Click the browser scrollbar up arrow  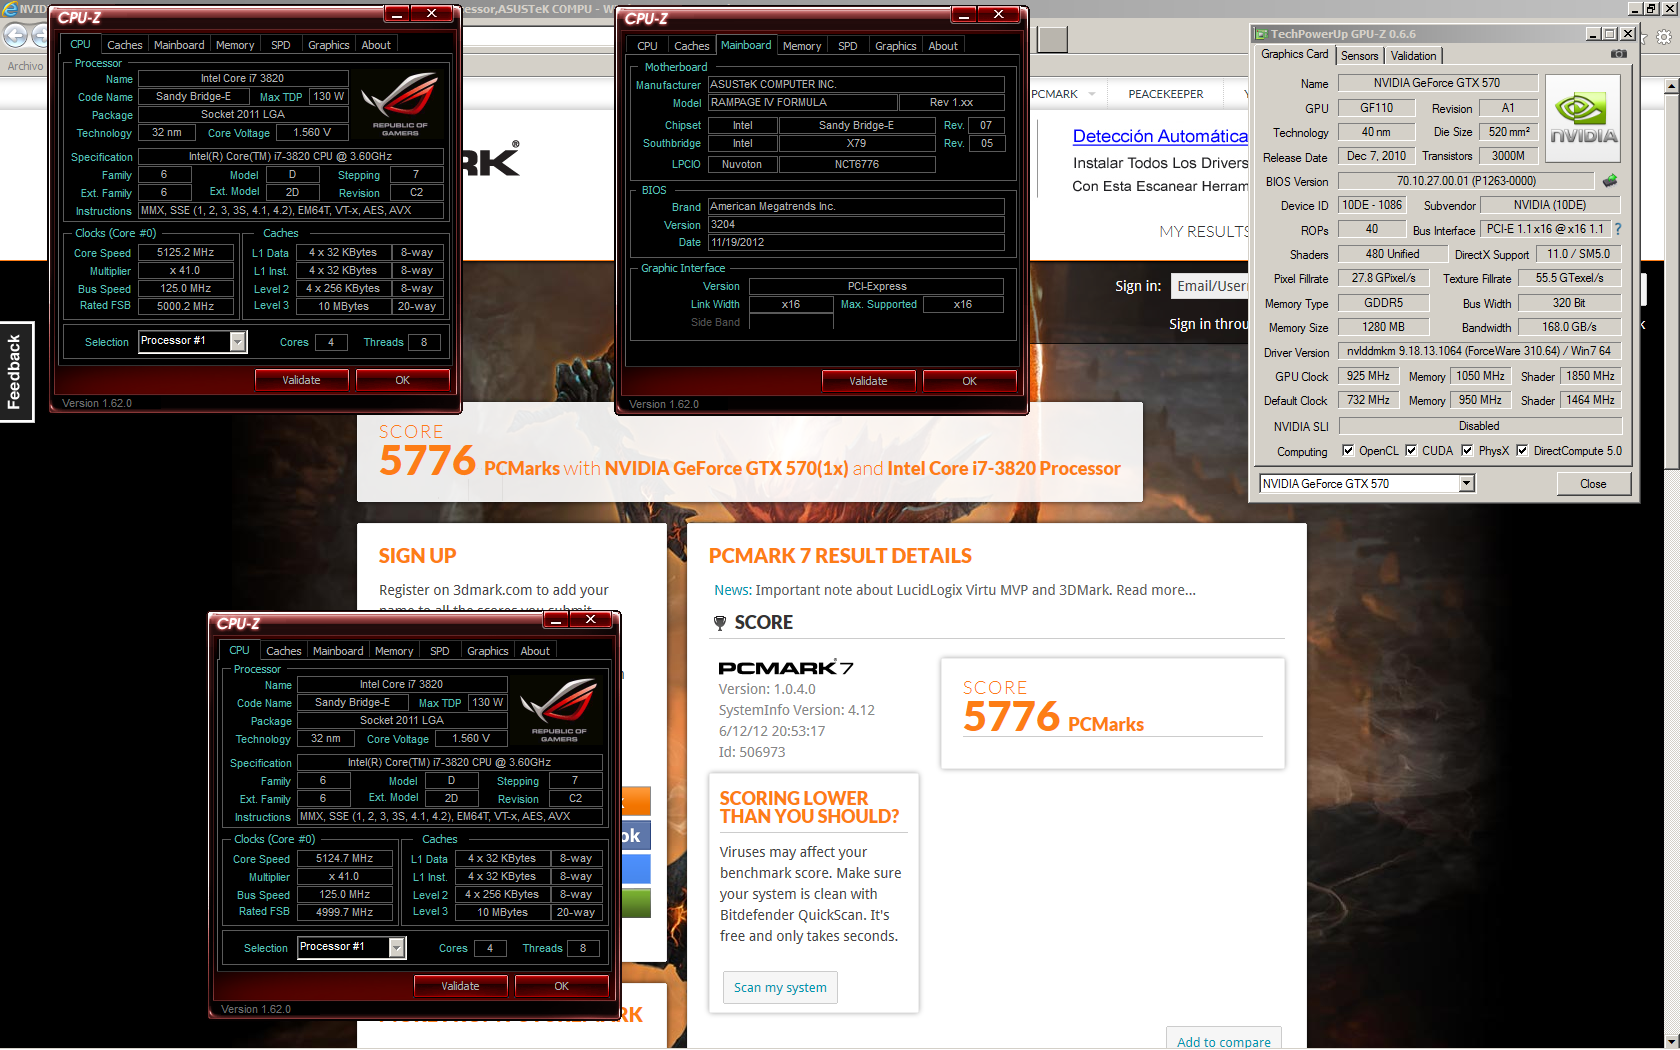click(x=1671, y=87)
